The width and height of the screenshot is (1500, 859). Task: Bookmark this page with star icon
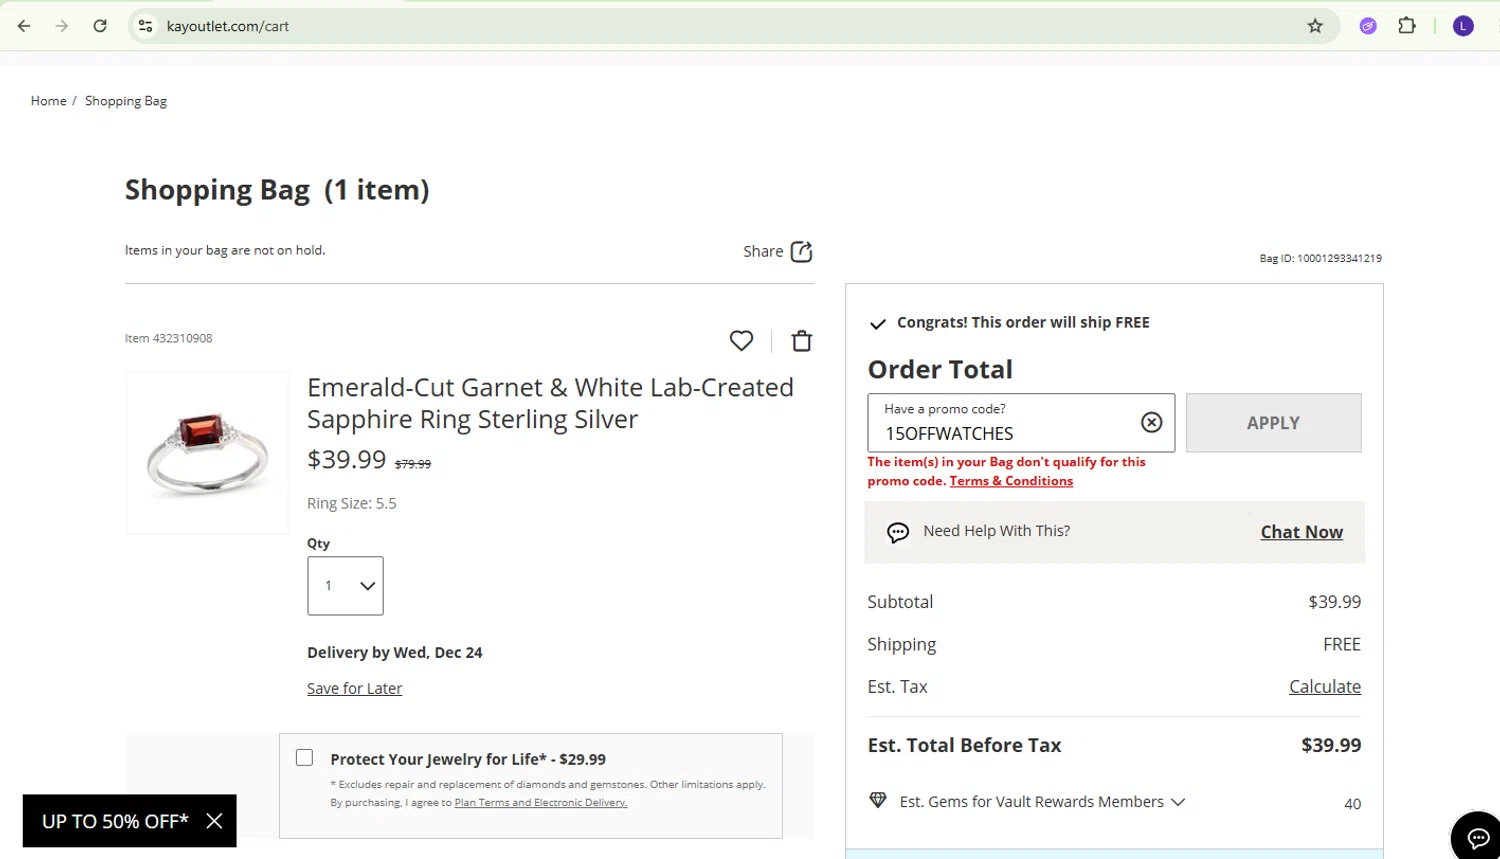click(1315, 26)
